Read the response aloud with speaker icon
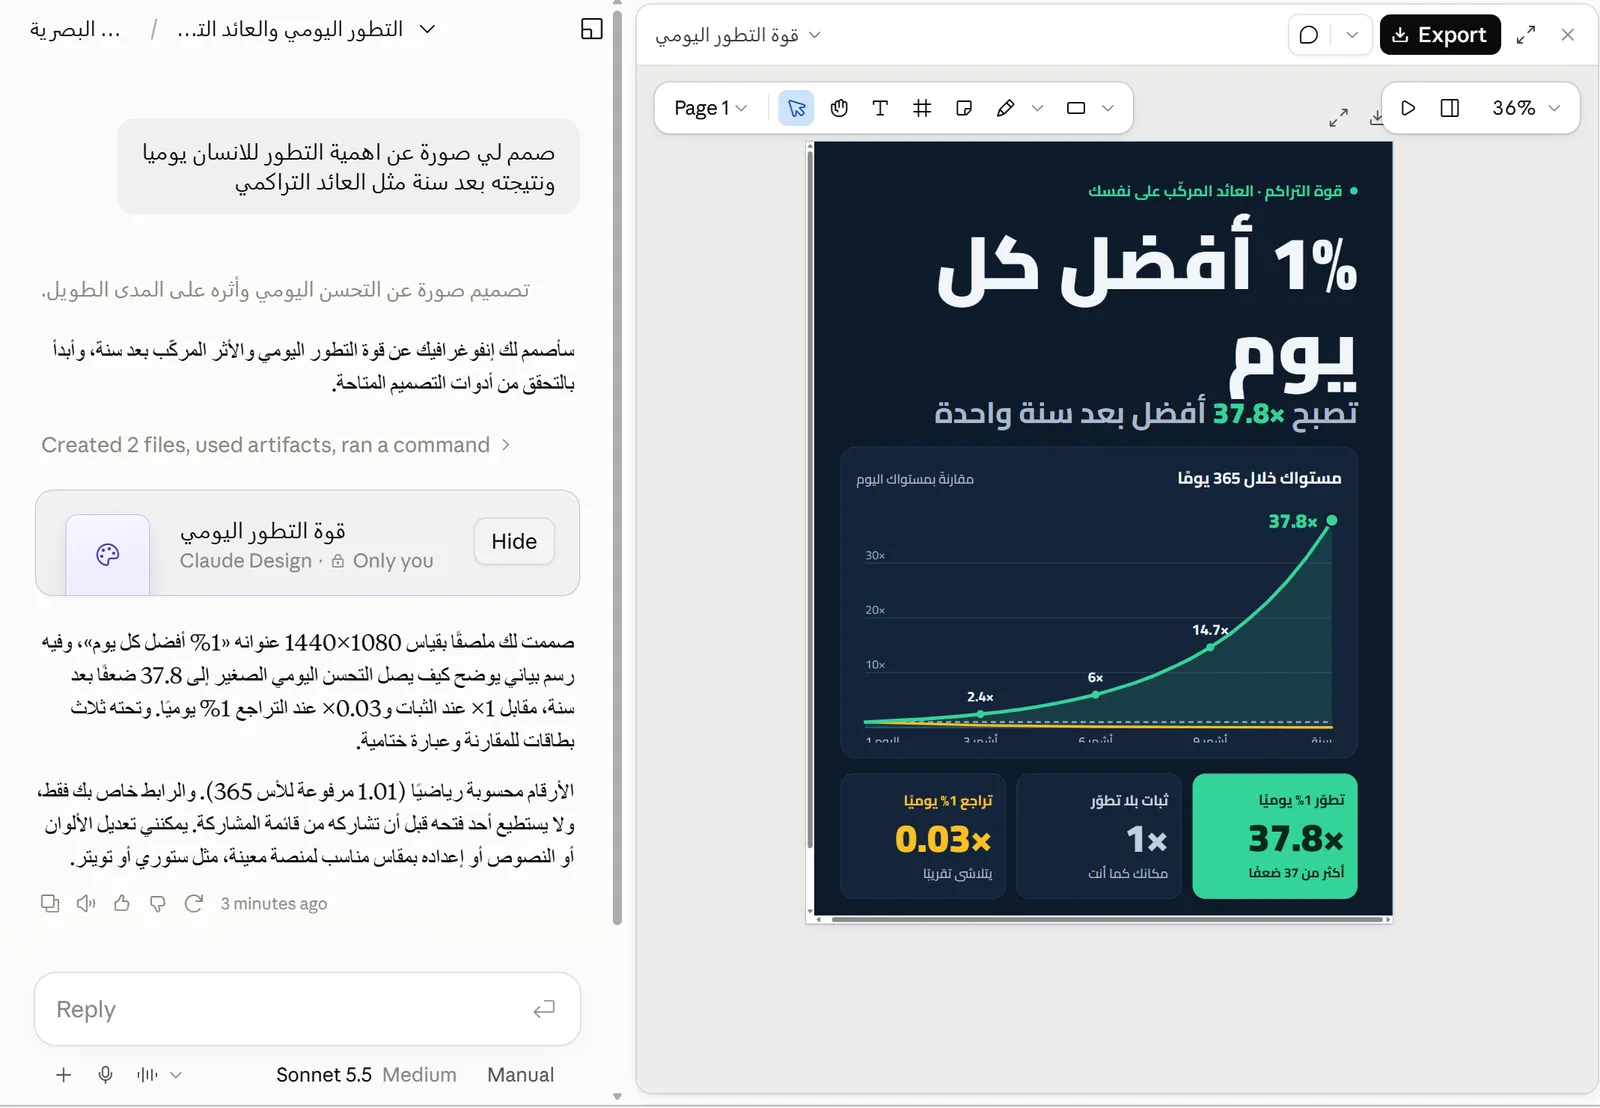This screenshot has height=1108, width=1600. 86,903
